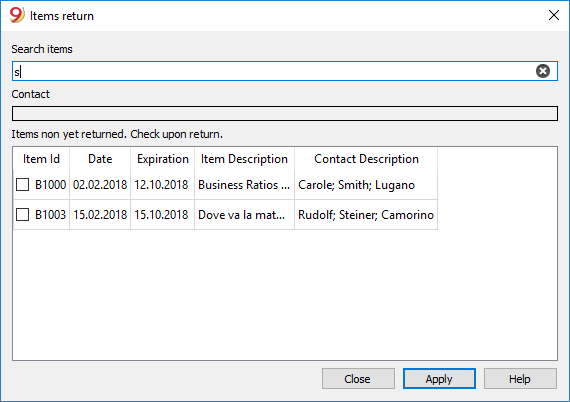
Task: Click the Item Description column header
Action: (x=244, y=159)
